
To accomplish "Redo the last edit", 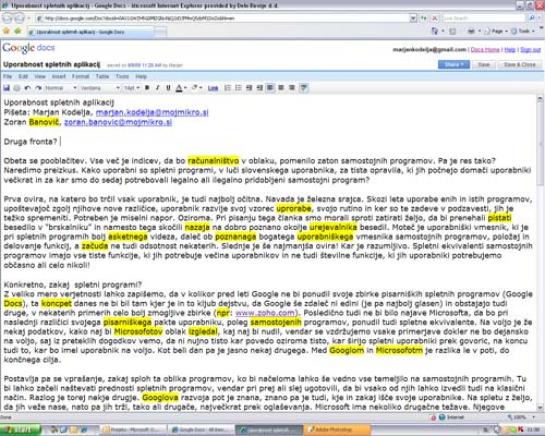I will (38, 88).
